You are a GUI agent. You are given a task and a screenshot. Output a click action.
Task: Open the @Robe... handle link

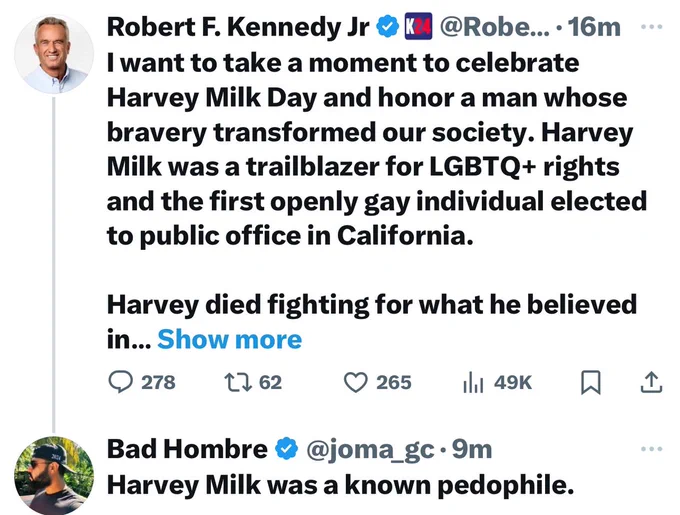495,27
